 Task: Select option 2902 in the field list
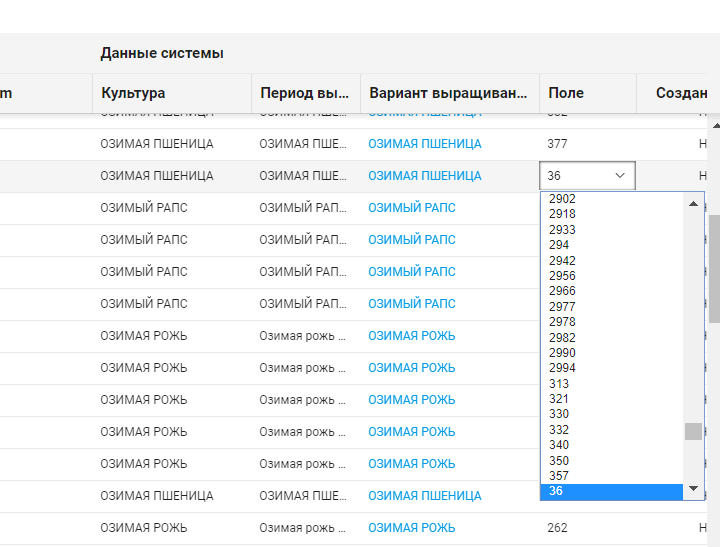tap(562, 199)
